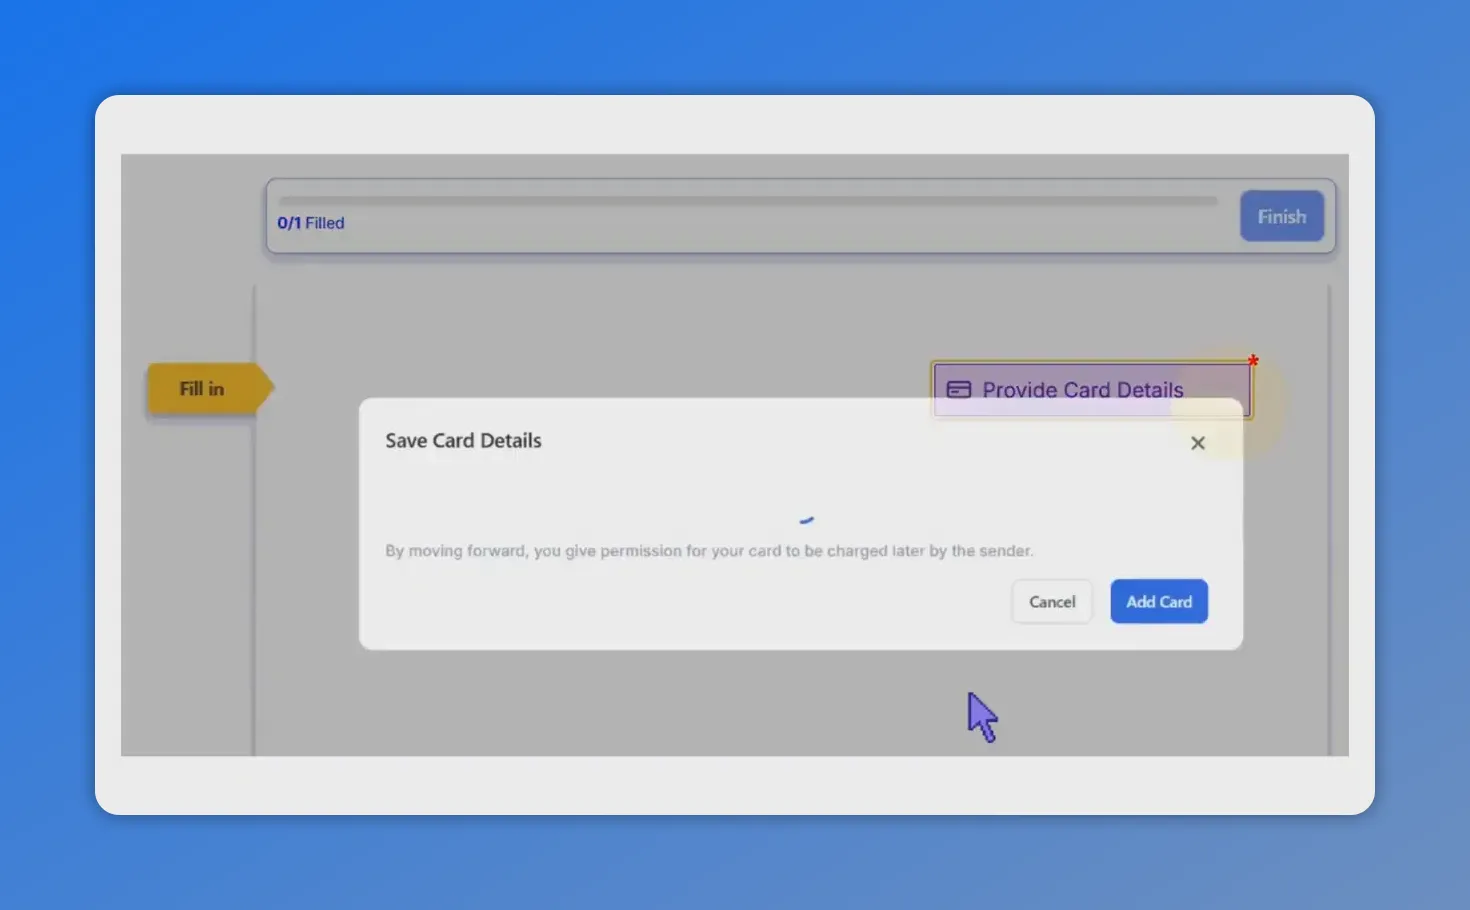Click the progress bar near the top
Screen dimensions: 1470x910
pyautogui.click(x=748, y=200)
